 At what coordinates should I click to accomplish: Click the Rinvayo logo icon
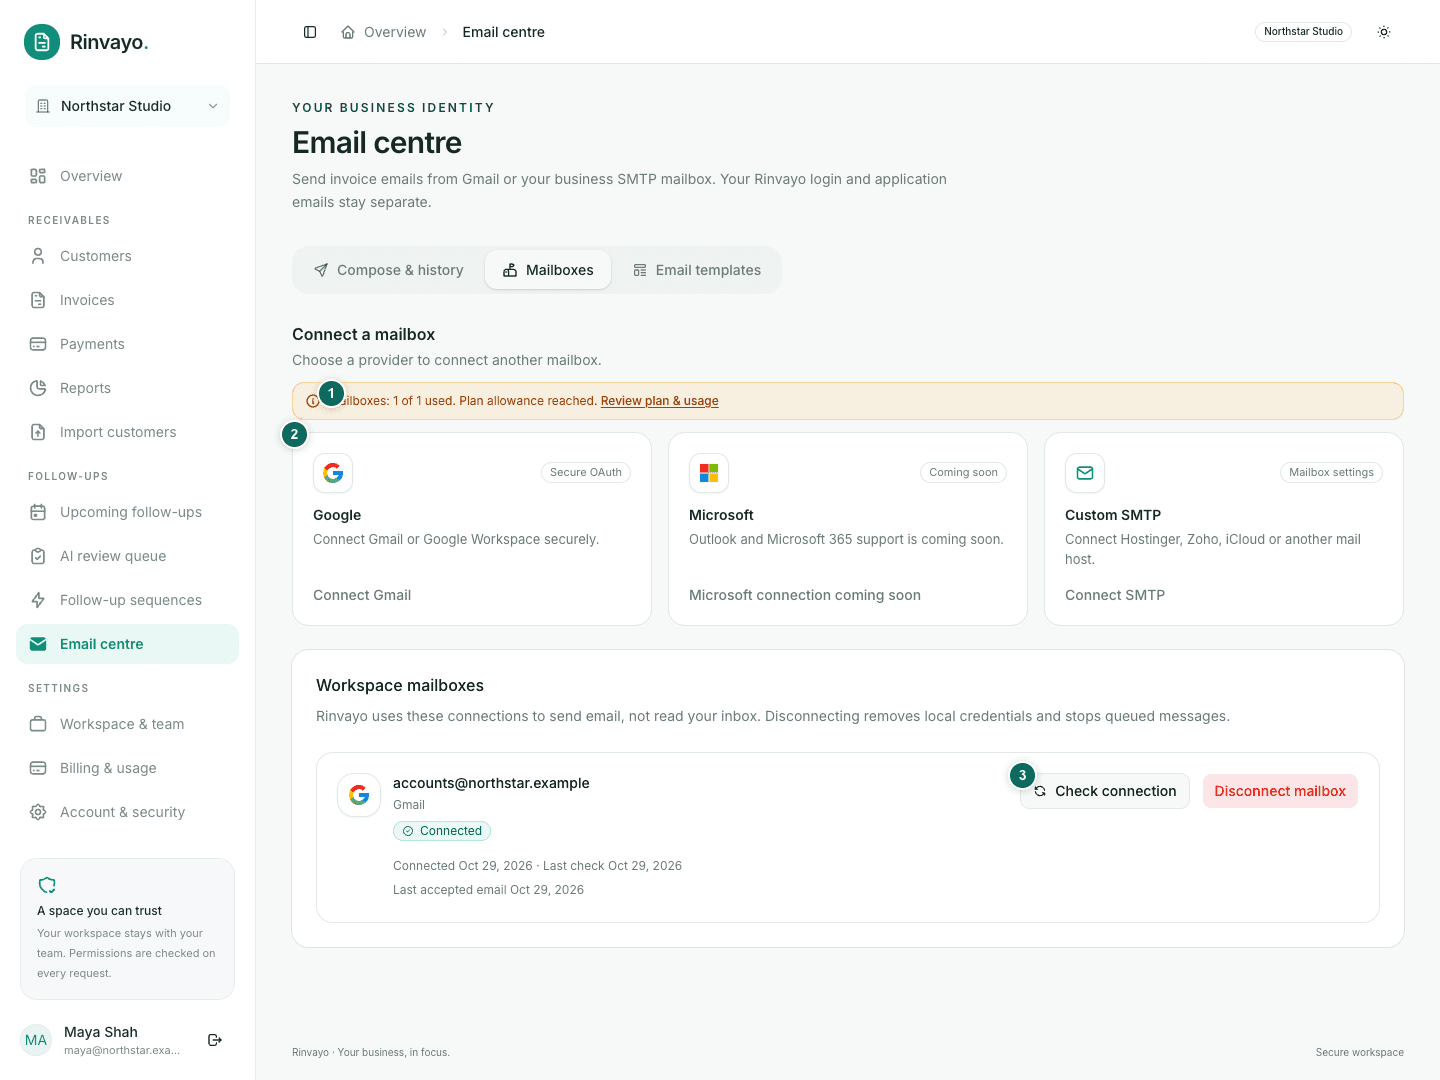tap(42, 42)
